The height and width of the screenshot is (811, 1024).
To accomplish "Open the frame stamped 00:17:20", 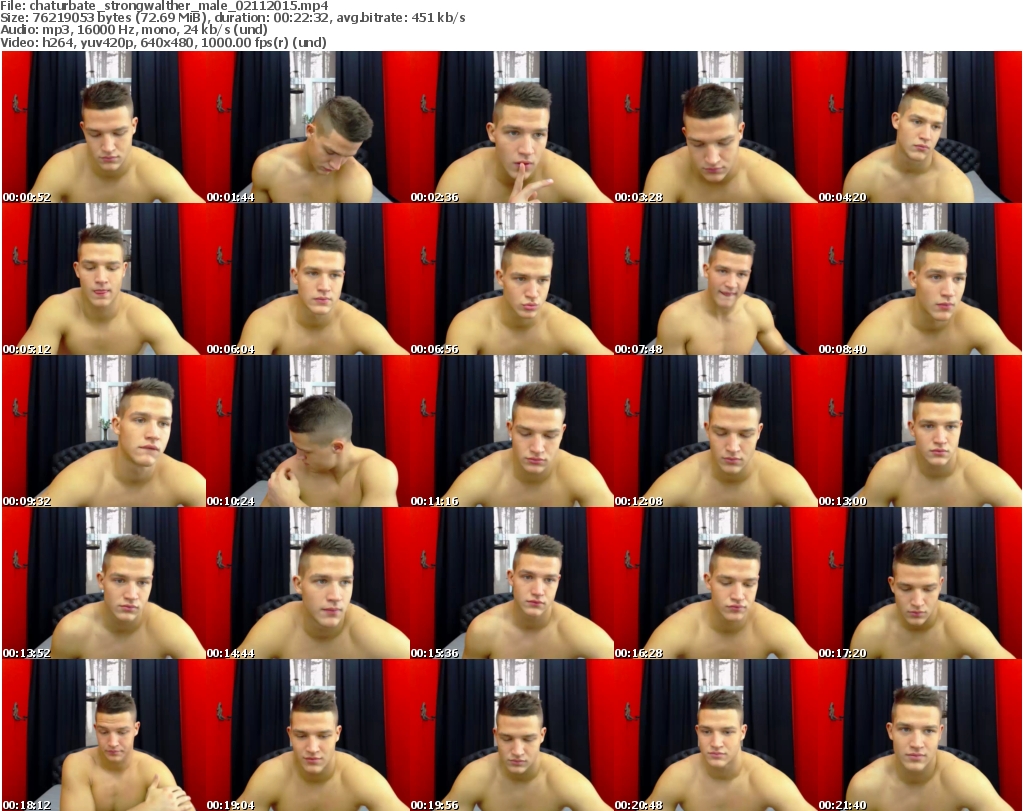I will pyautogui.click(x=920, y=583).
